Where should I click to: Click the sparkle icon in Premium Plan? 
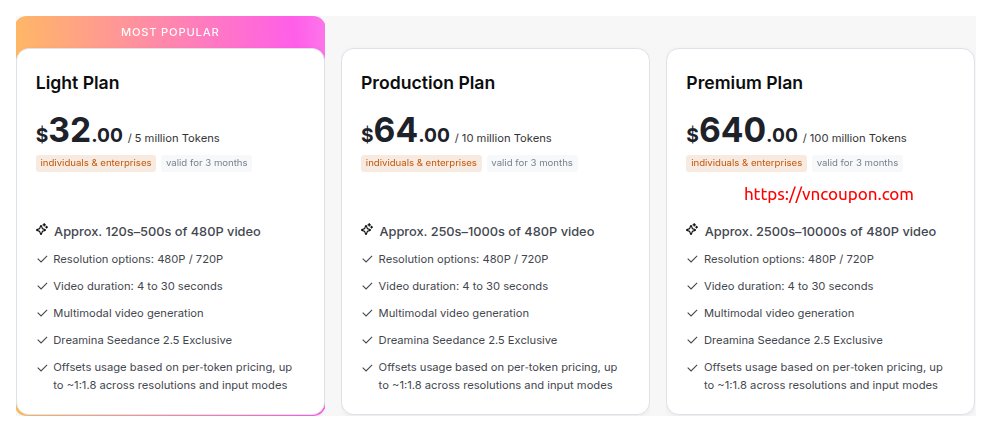tap(692, 230)
